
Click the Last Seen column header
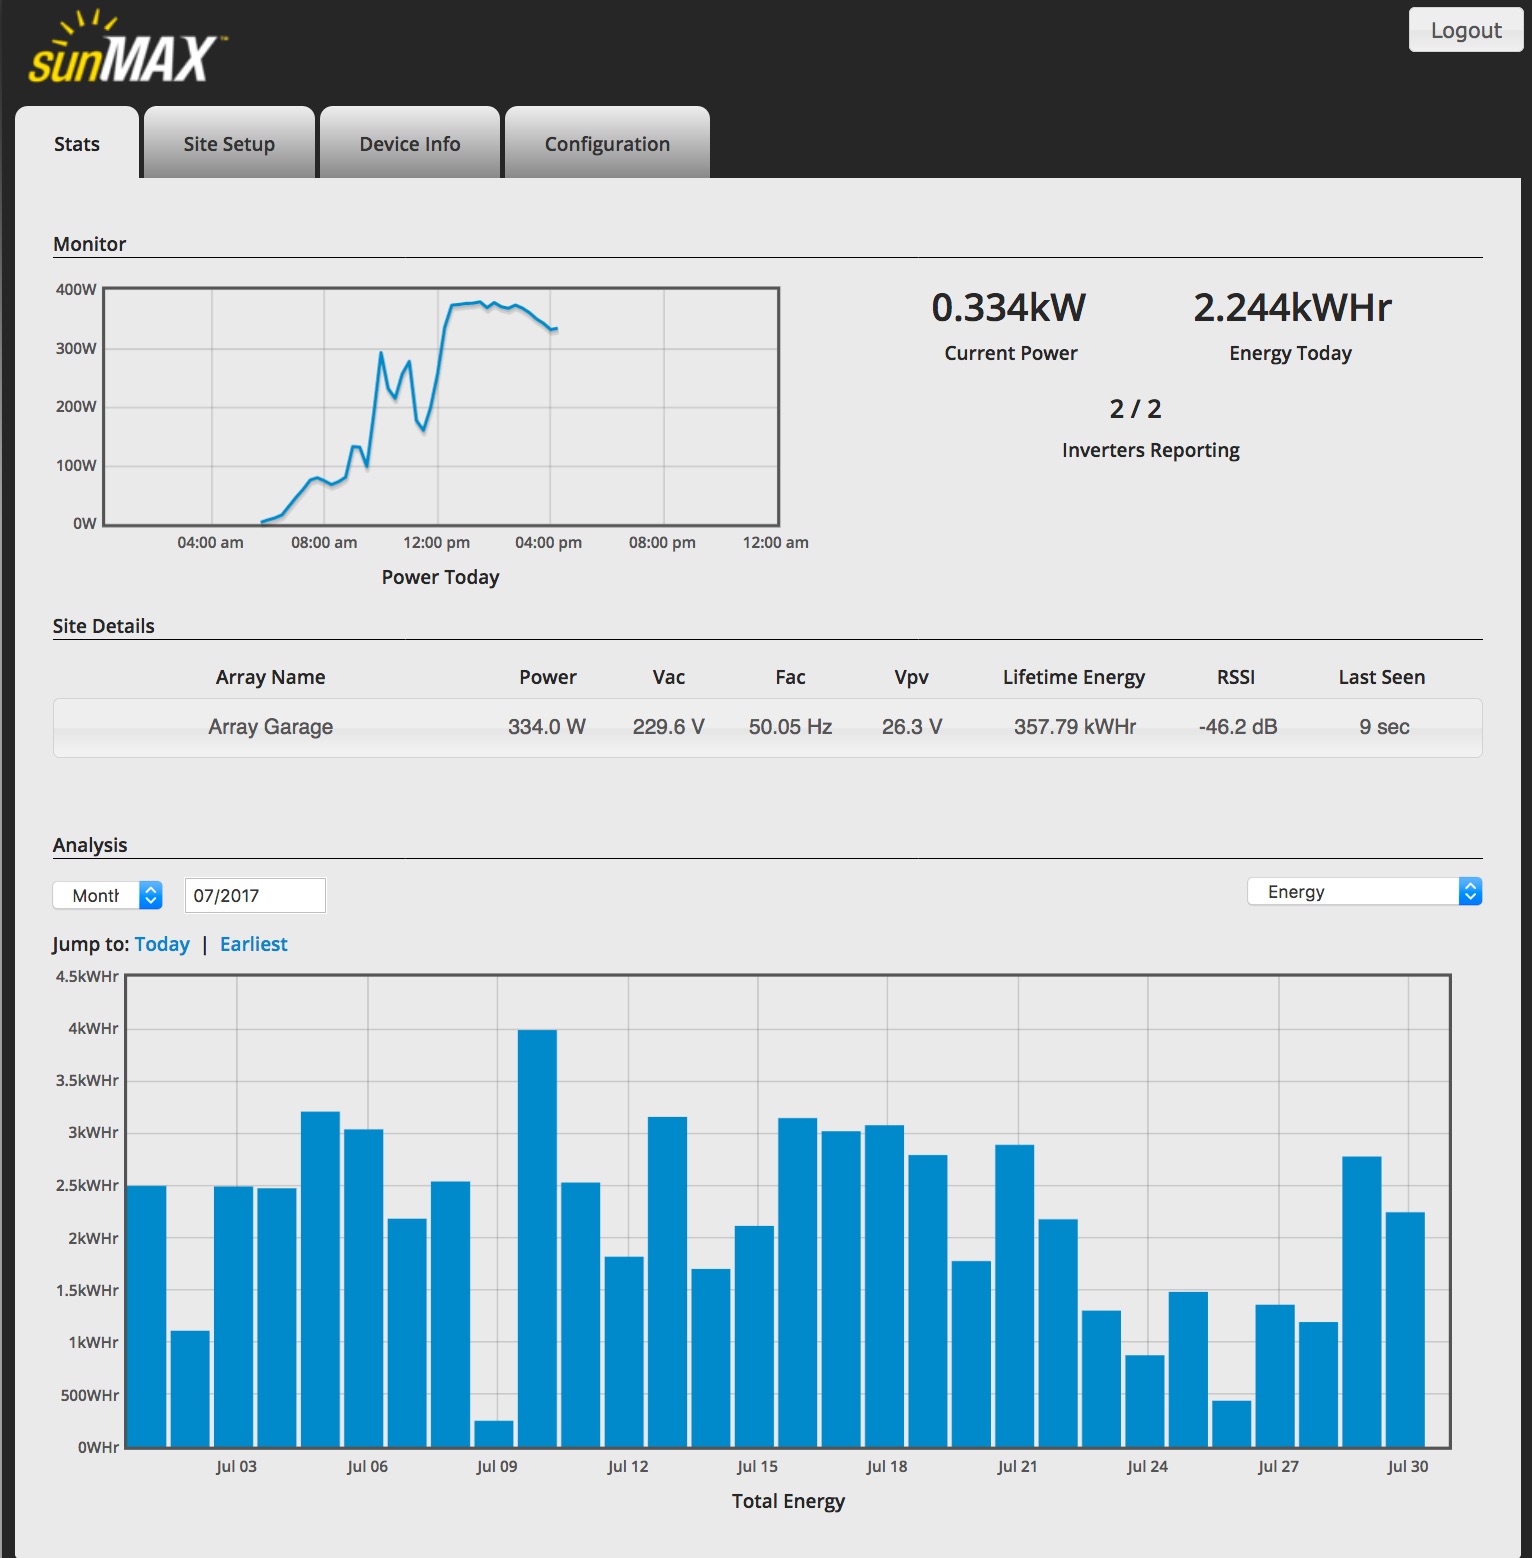point(1382,677)
